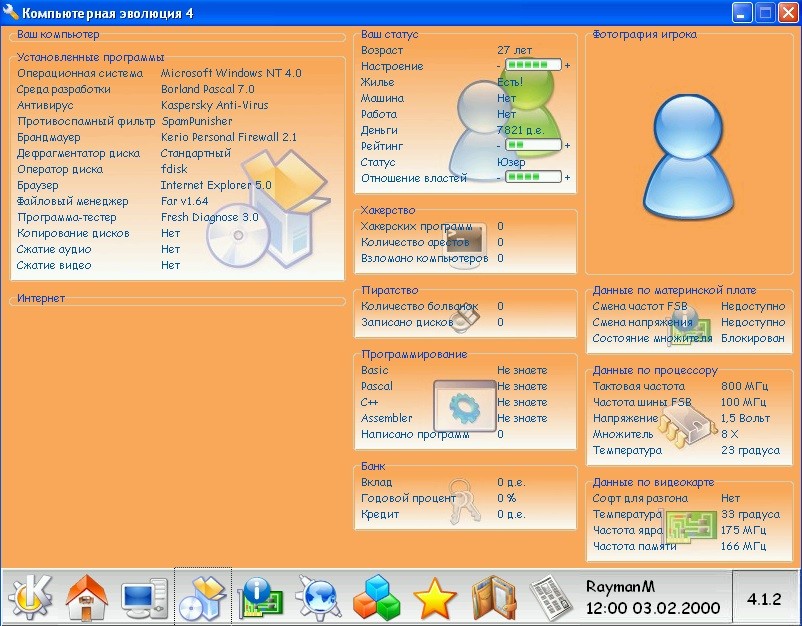Select Kaspersky Anti-Virus in installed programs
The width and height of the screenshot is (802, 626).
[214, 105]
